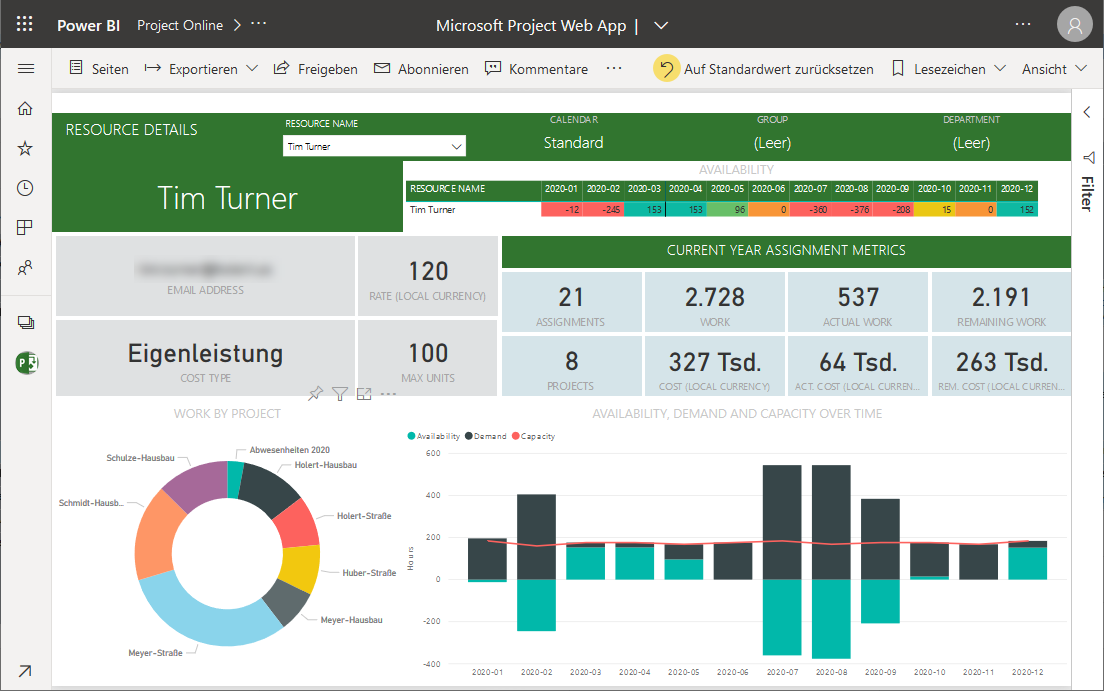This screenshot has width=1104, height=691.
Task: Click the 8 Projects card
Action: click(x=571, y=366)
